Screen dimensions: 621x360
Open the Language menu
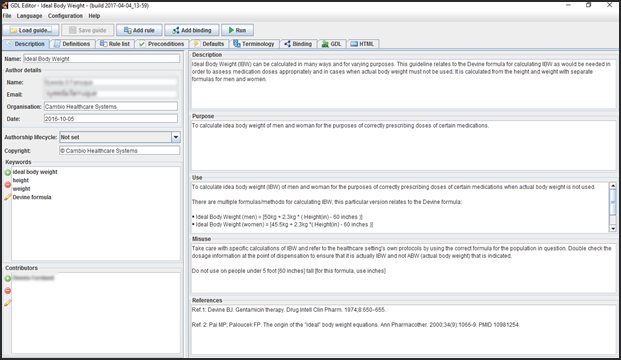tap(29, 16)
